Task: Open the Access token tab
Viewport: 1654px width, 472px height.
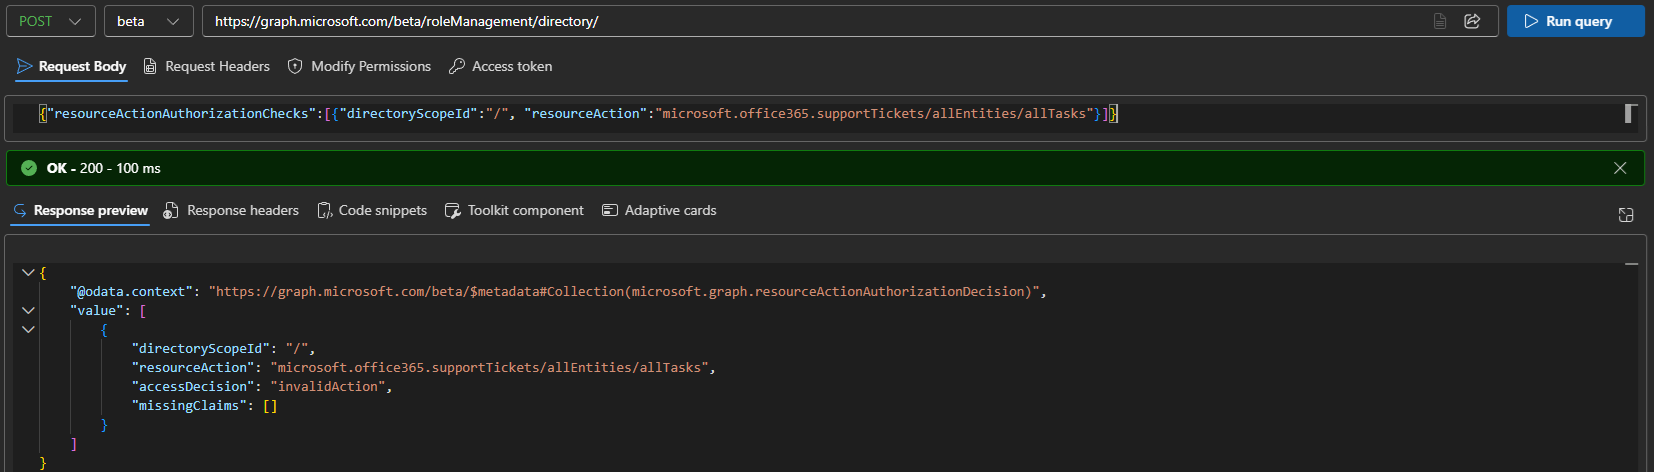Action: pyautogui.click(x=501, y=66)
